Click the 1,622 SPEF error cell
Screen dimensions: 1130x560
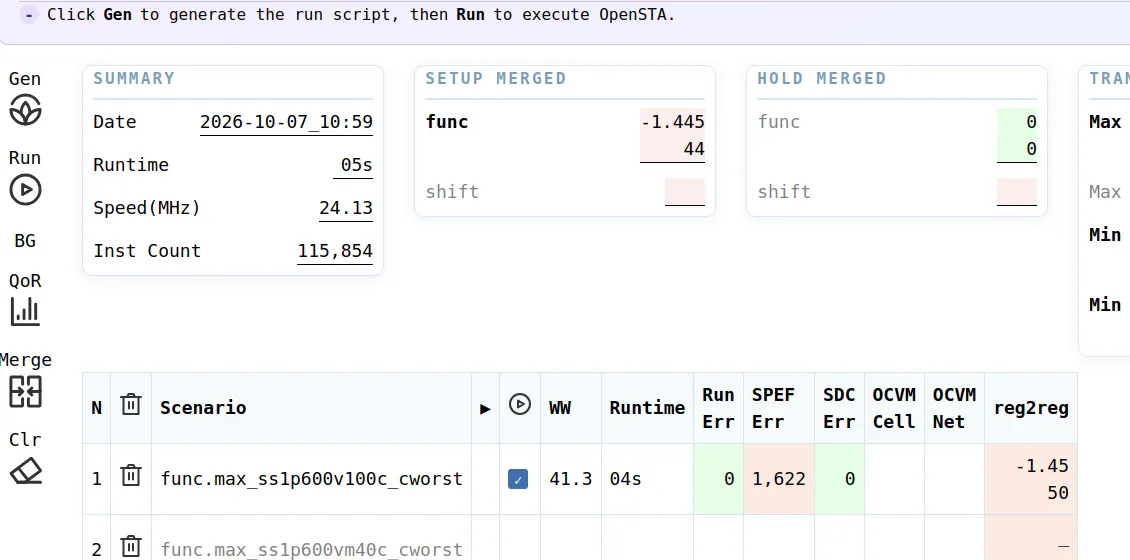coord(779,479)
